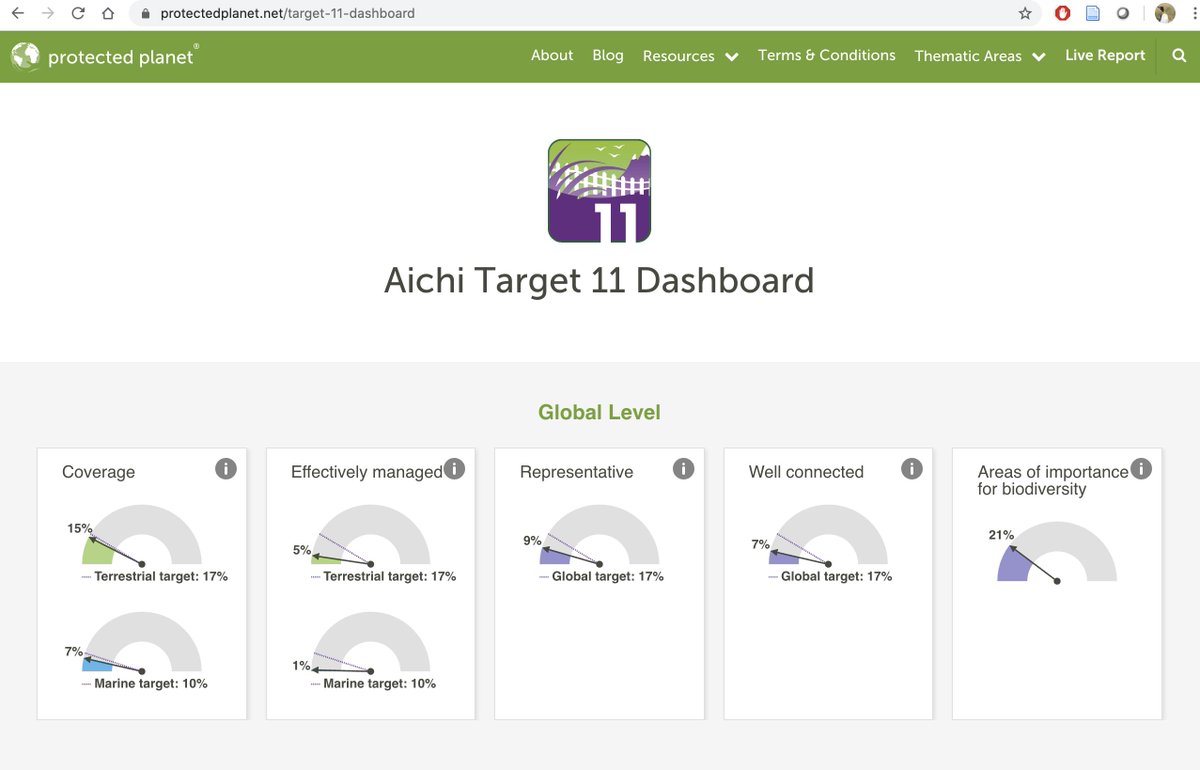
Task: Click the Coverage marine 7% gauge
Action: pos(142,642)
